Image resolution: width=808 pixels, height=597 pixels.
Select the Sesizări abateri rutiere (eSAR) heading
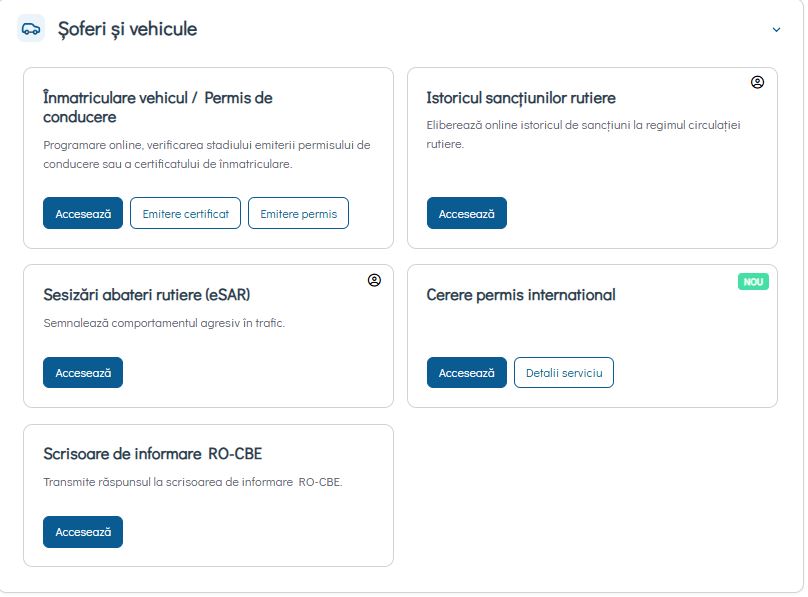pyautogui.click(x=146, y=295)
